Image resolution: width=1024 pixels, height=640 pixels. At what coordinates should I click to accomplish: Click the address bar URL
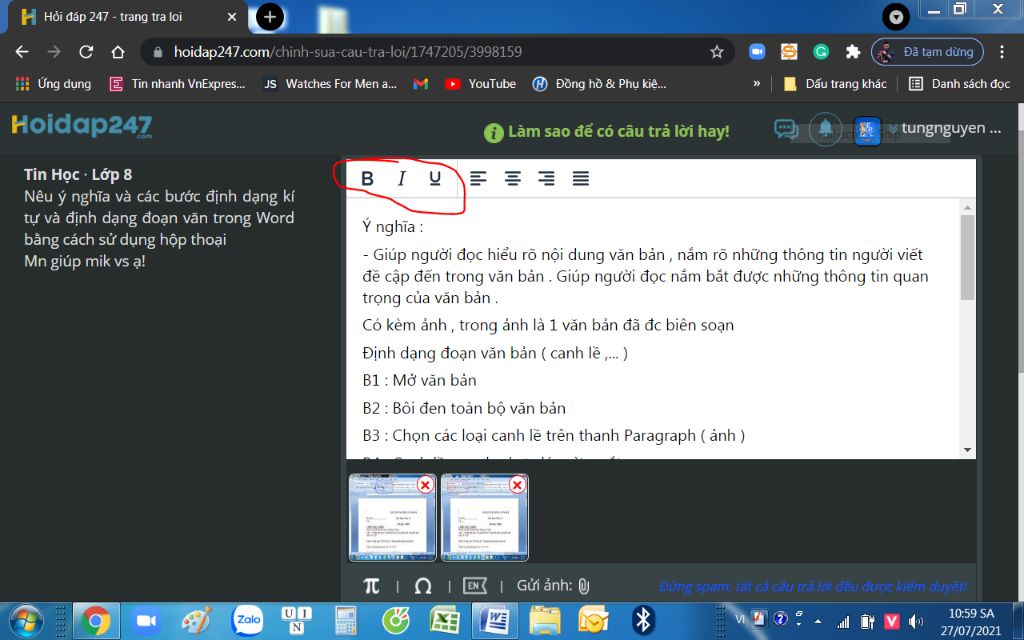347,52
